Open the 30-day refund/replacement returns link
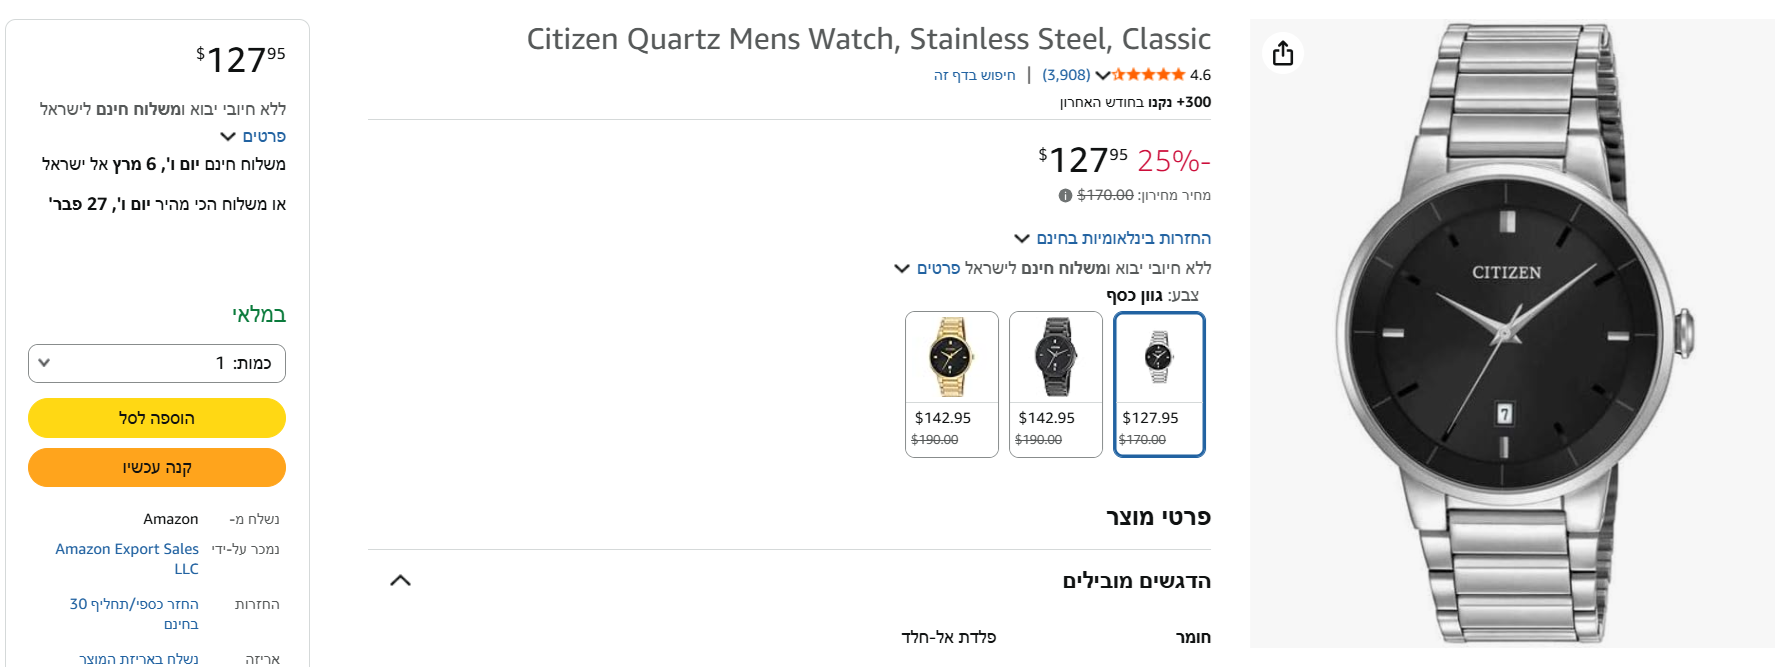 click(134, 613)
